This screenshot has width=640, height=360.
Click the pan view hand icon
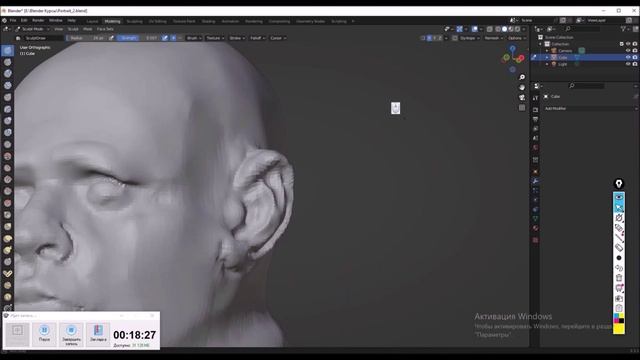pyautogui.click(x=522, y=87)
